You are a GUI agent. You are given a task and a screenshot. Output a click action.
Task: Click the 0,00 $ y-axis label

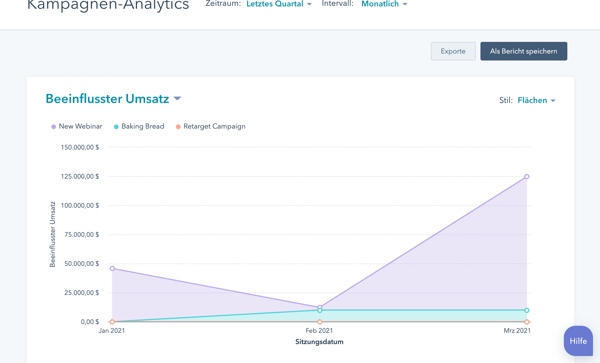[90, 322]
